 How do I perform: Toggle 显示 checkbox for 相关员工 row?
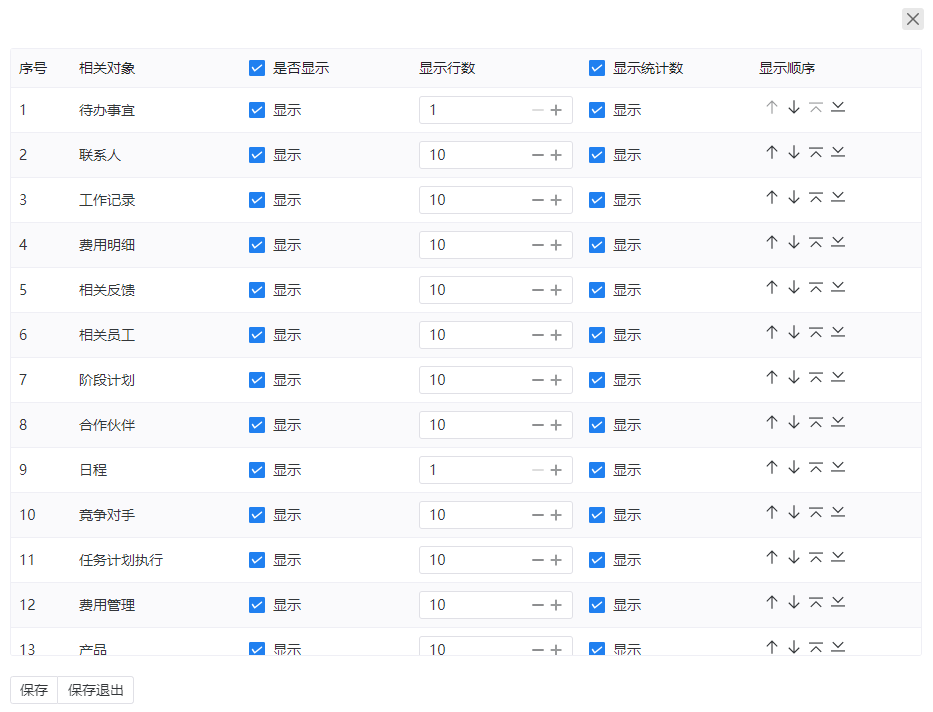pos(257,335)
